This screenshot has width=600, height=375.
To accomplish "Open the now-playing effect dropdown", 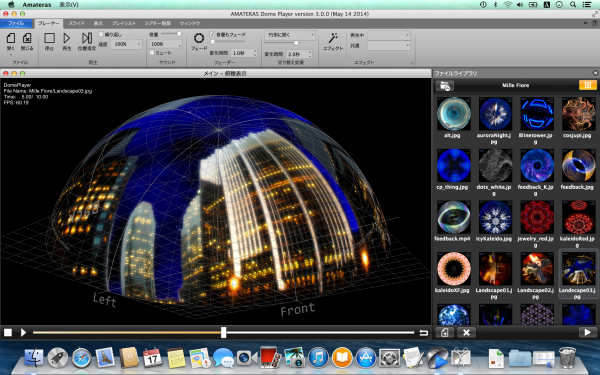I will click(389, 35).
